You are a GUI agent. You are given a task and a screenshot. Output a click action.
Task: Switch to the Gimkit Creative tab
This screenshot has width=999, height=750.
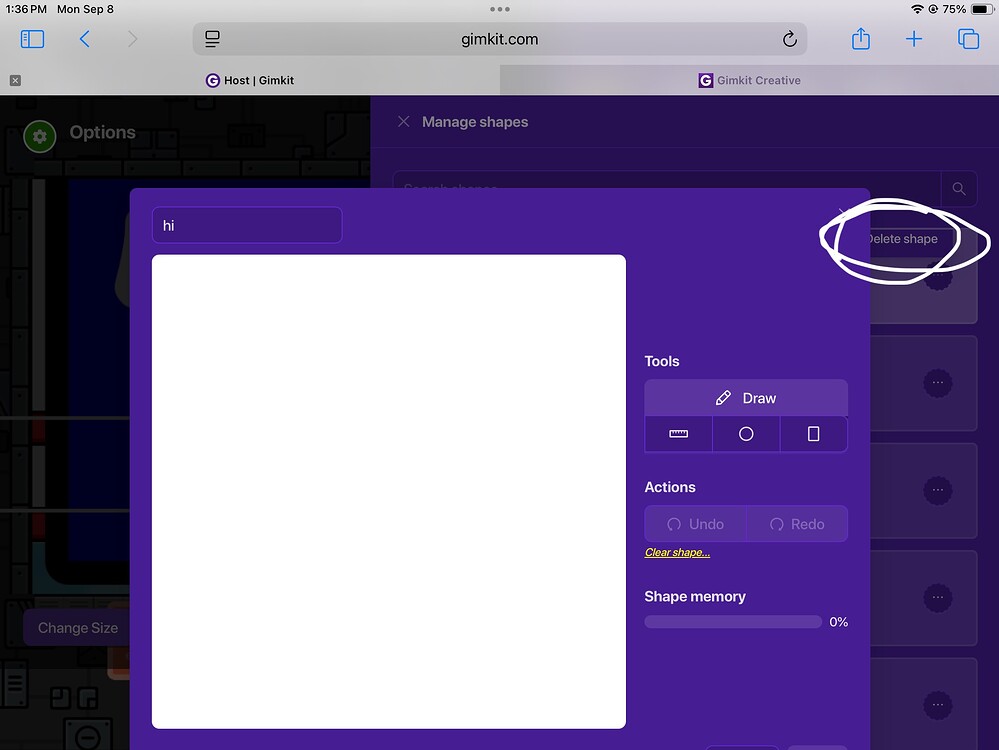tap(749, 80)
